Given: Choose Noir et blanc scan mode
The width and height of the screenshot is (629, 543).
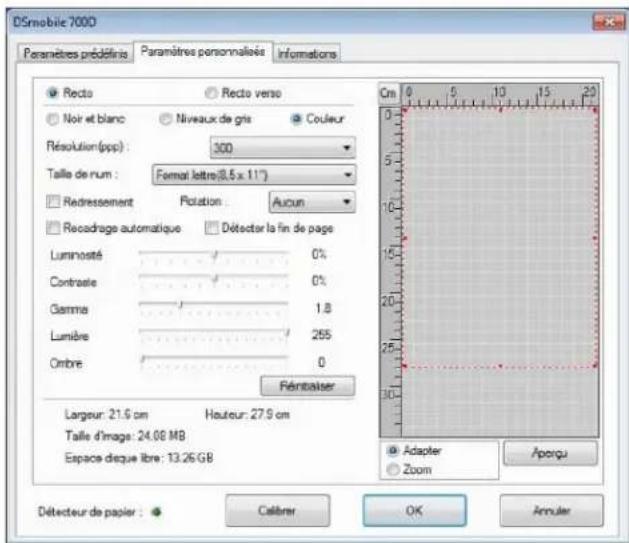Looking at the screenshot, I should pyautogui.click(x=53, y=119).
